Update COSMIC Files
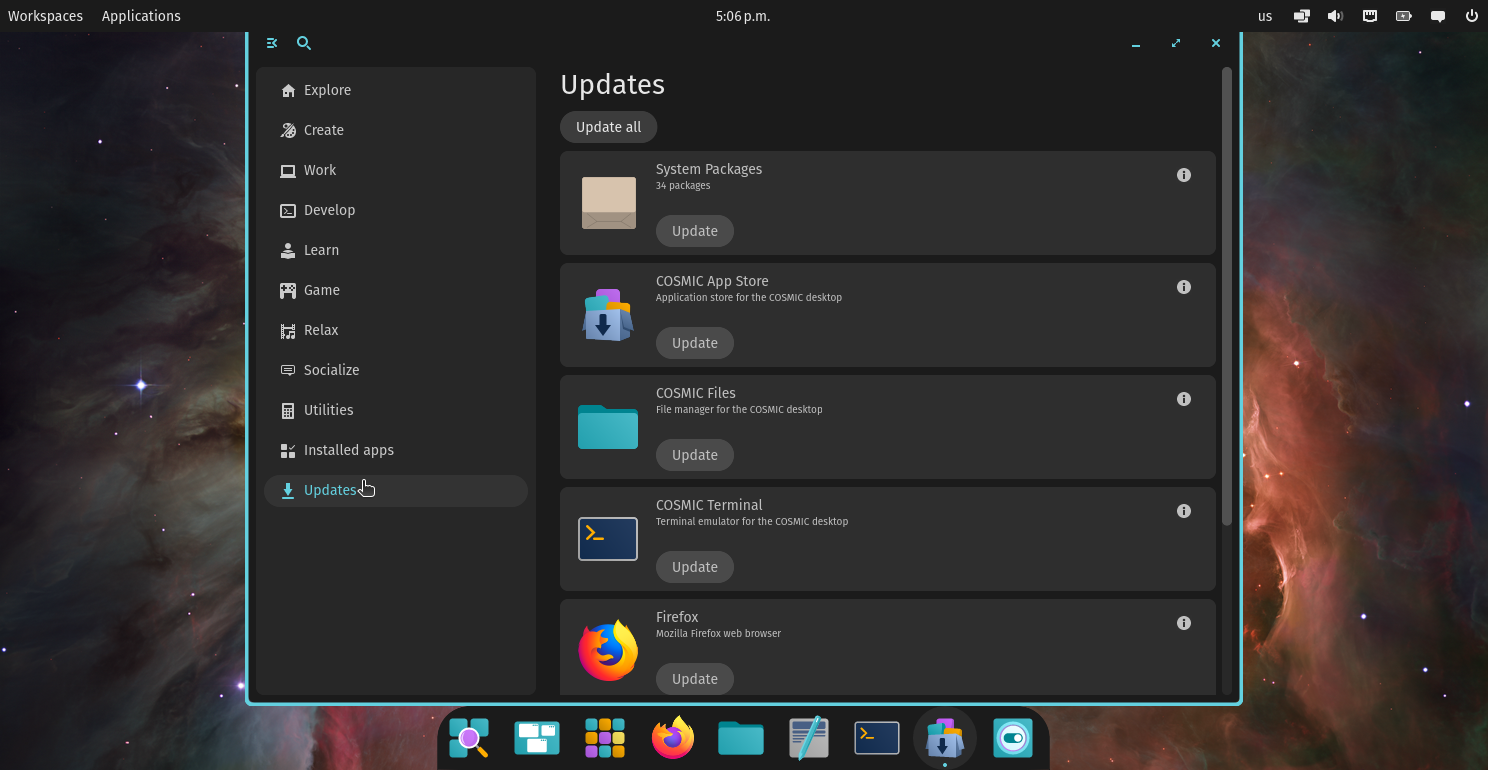Screen dimensions: 1488x770 click(x=695, y=455)
